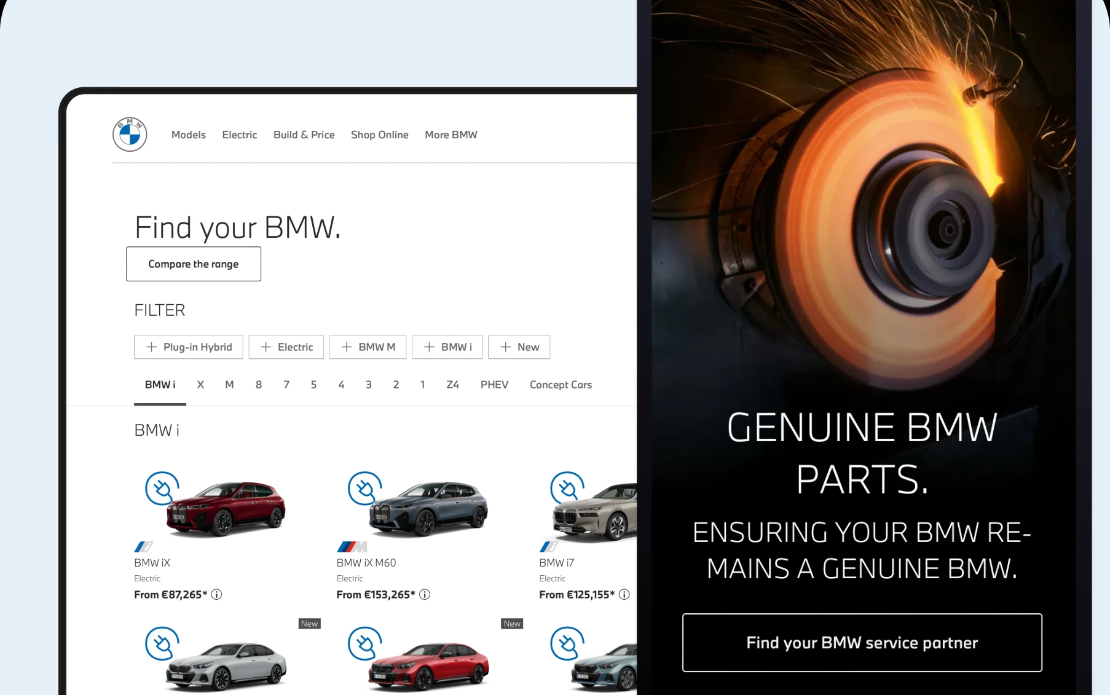
Task: Click the FILTER label
Action: point(160,310)
